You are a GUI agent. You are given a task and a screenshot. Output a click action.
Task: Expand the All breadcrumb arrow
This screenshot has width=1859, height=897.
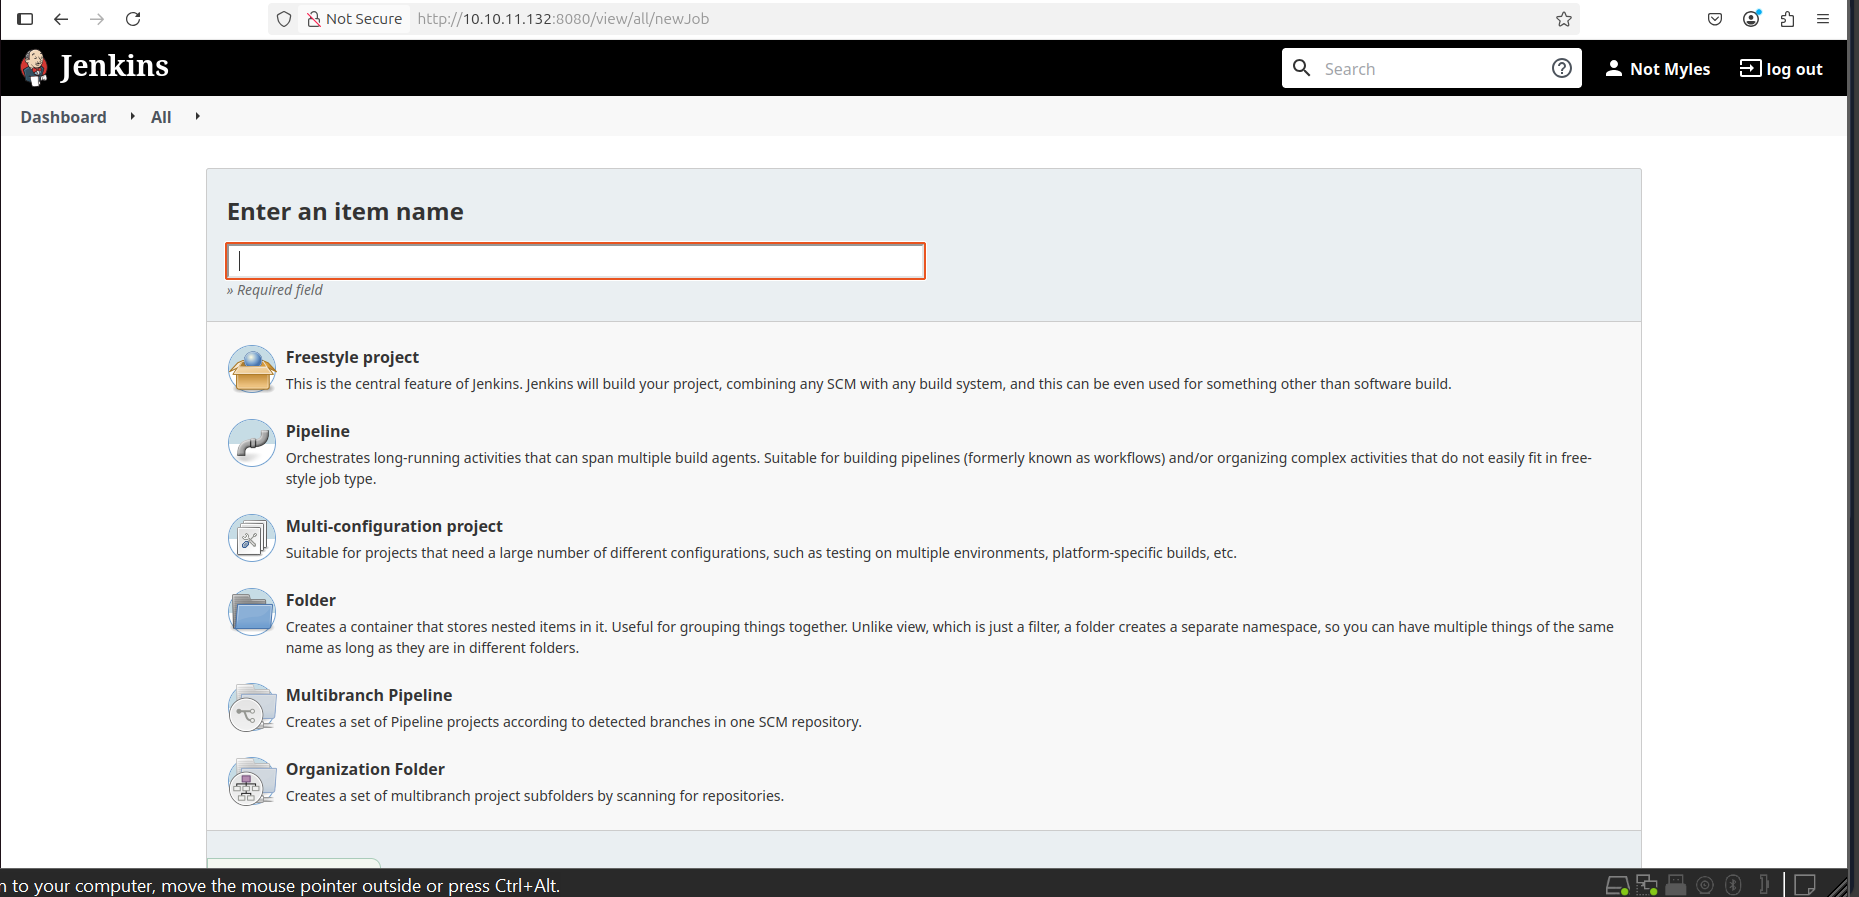[197, 116]
